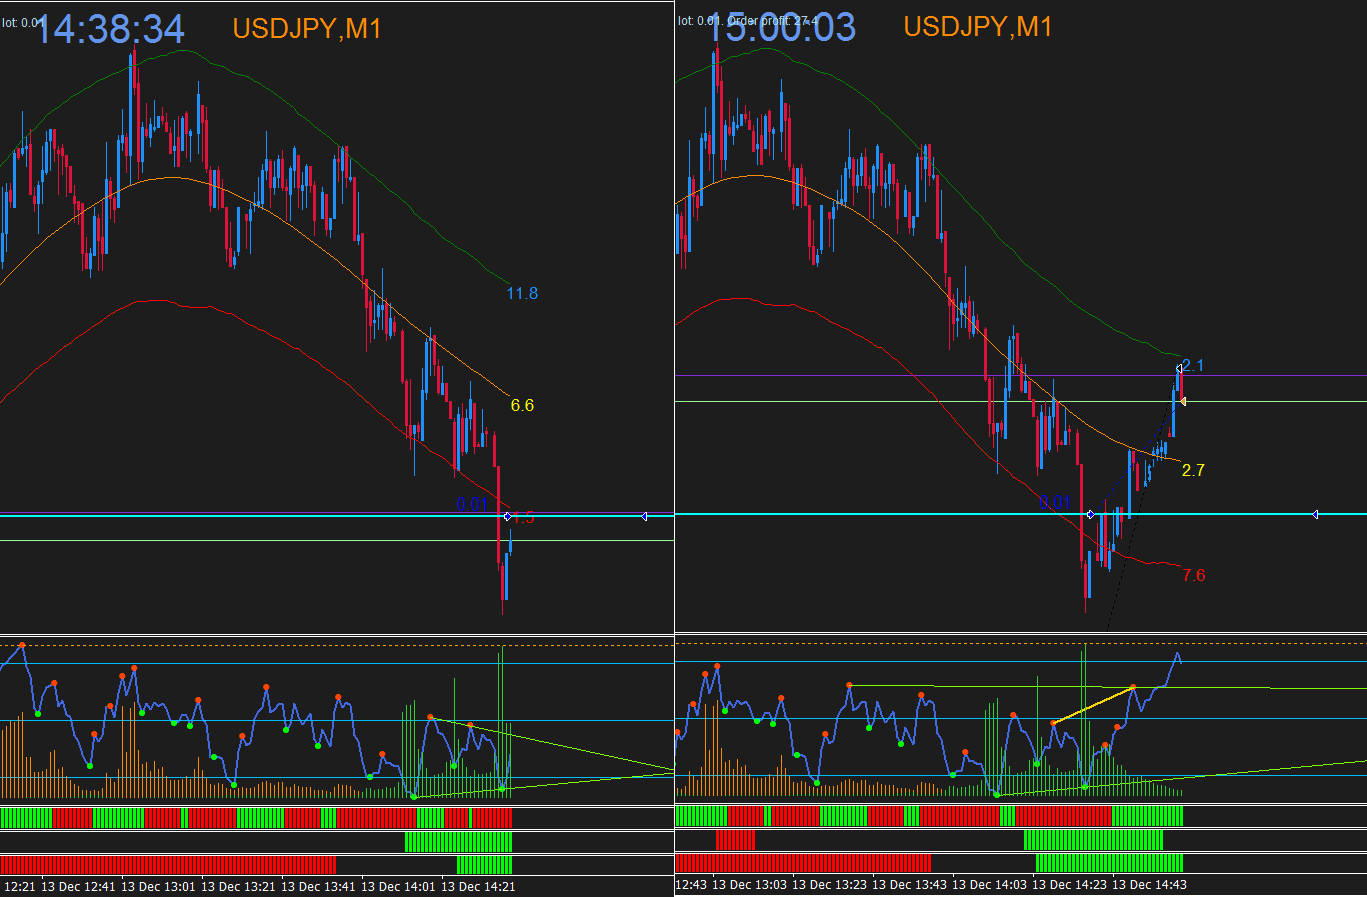Click time label 13 Dec 14:01

point(398,886)
